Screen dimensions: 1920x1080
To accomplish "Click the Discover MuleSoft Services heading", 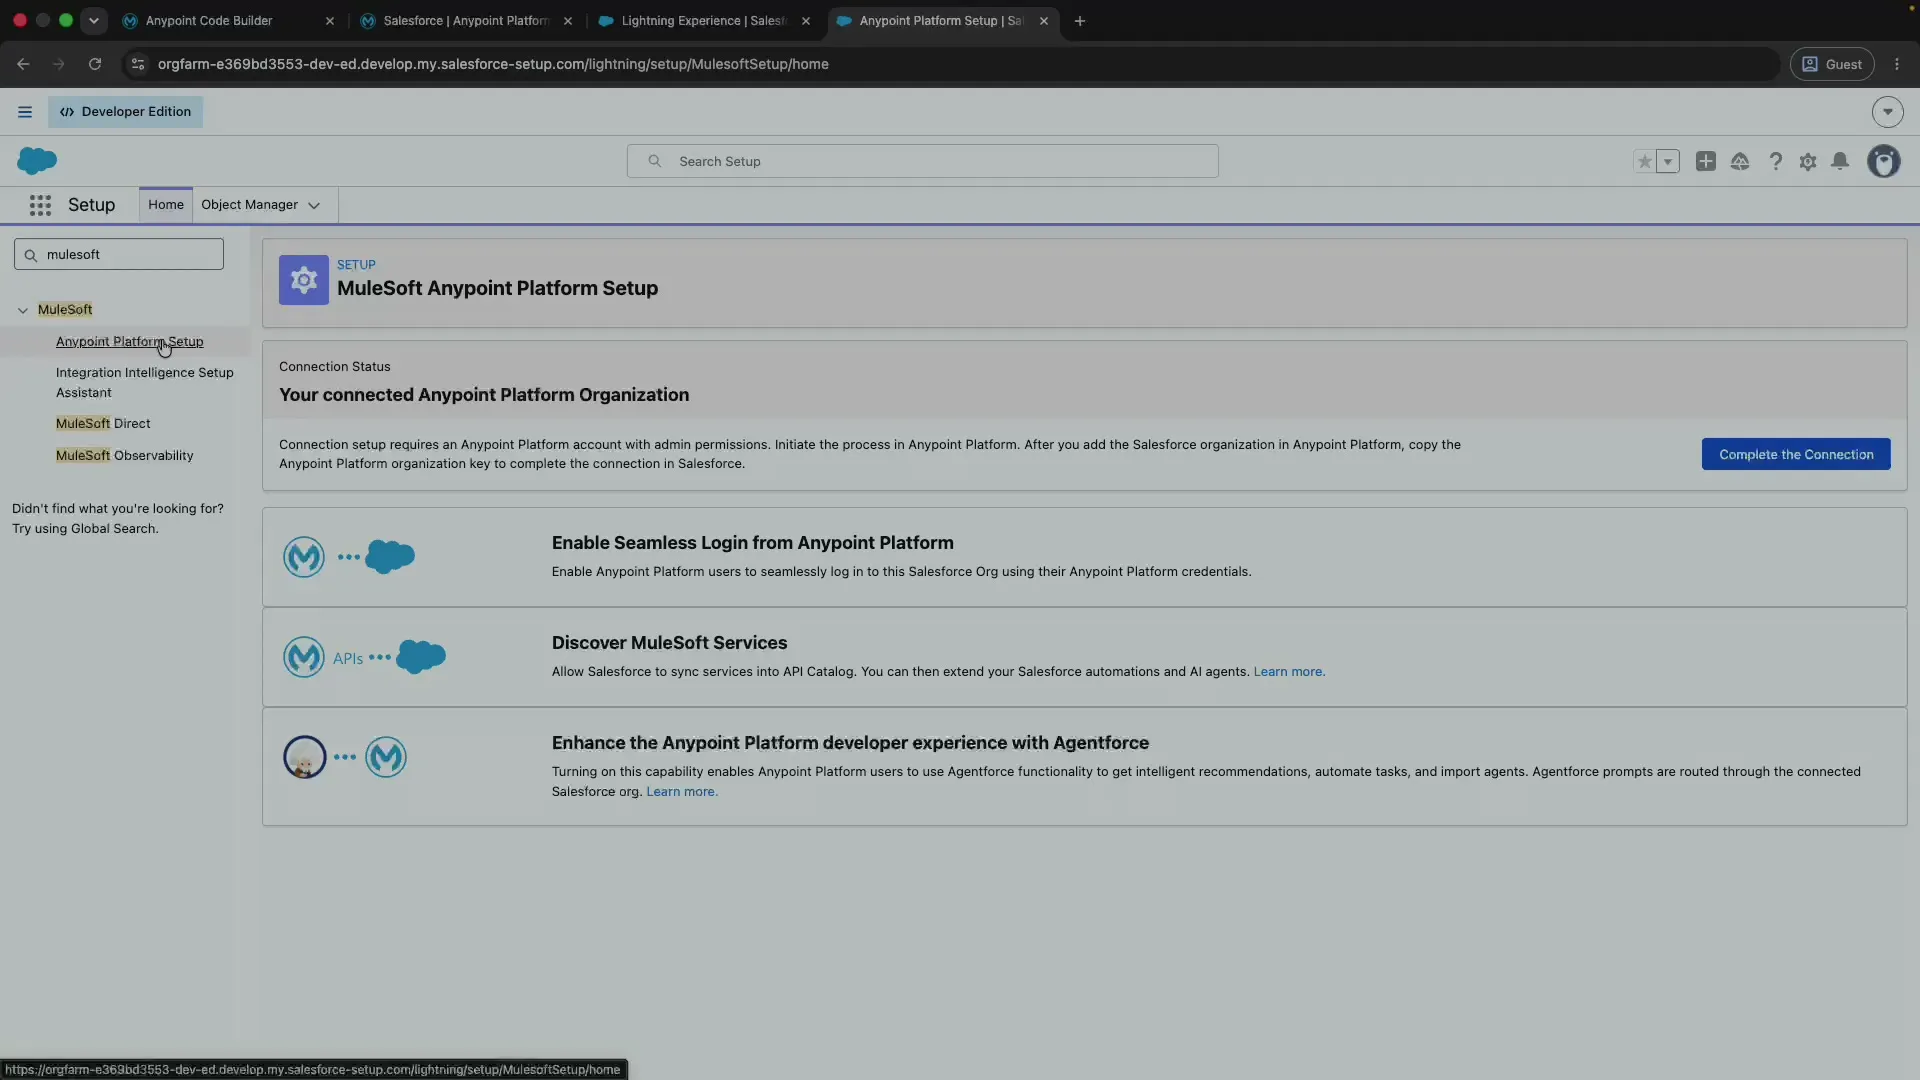I will click(669, 643).
